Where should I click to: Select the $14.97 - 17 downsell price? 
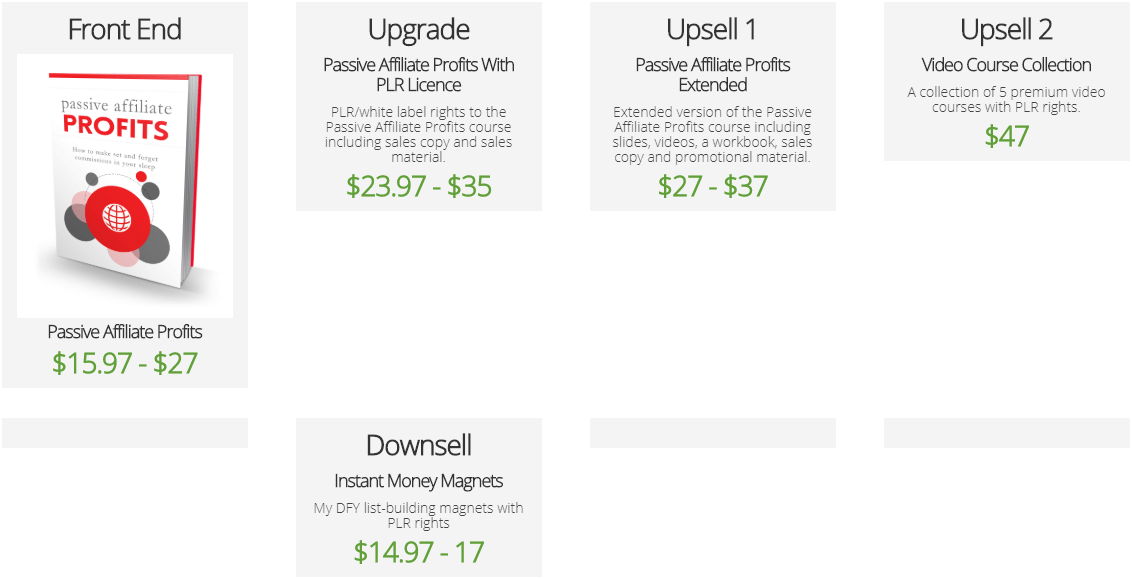point(419,552)
